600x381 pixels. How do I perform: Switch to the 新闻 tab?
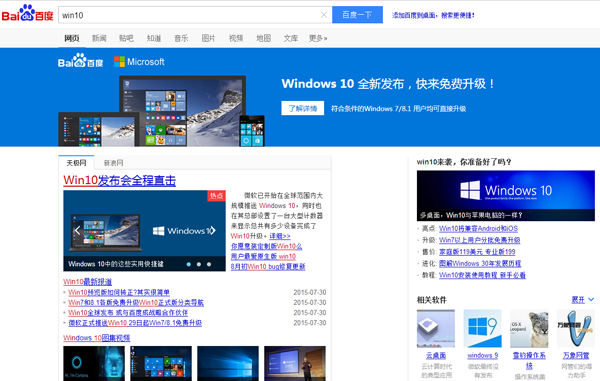(99, 38)
